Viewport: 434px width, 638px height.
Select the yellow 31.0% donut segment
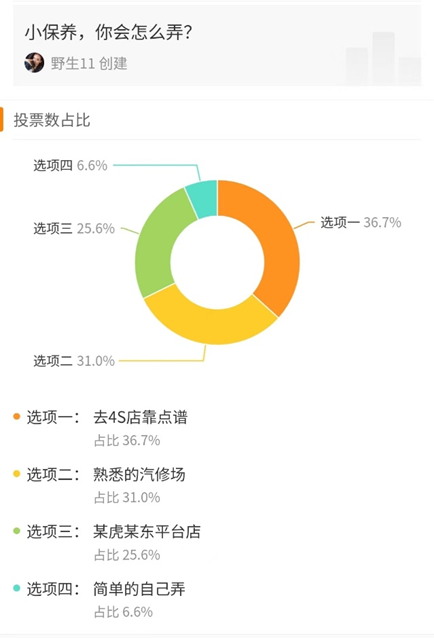(207, 323)
